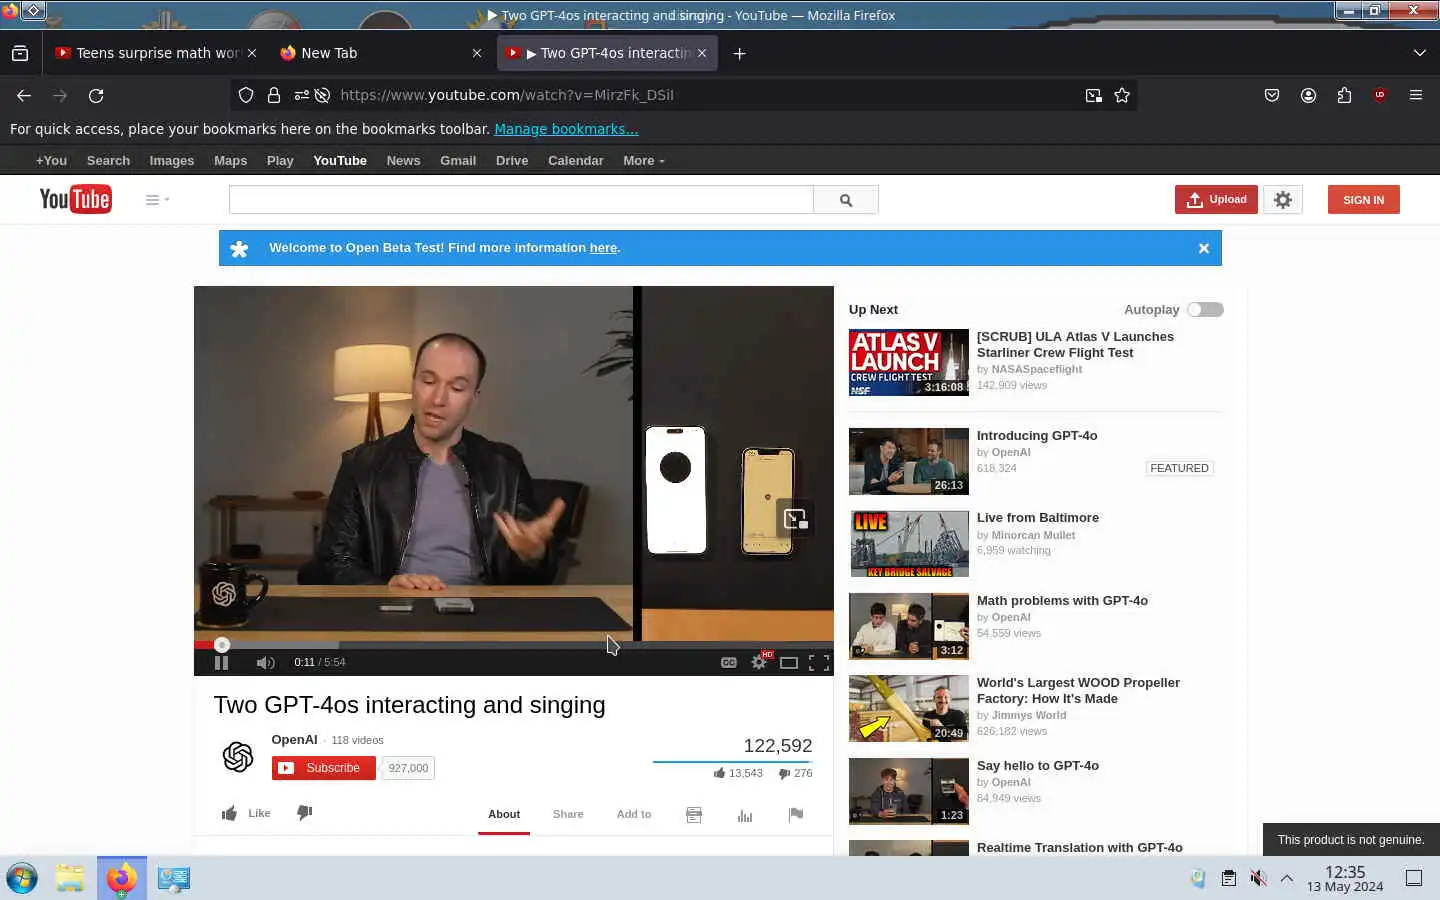Expand the list all tabs chevron
Screen dimensions: 1440x900
(x=1419, y=53)
